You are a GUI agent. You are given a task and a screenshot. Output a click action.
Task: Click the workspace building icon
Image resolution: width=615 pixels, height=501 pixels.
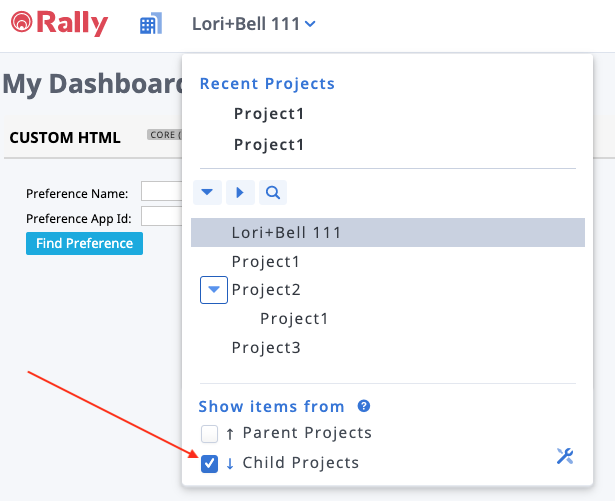click(150, 24)
